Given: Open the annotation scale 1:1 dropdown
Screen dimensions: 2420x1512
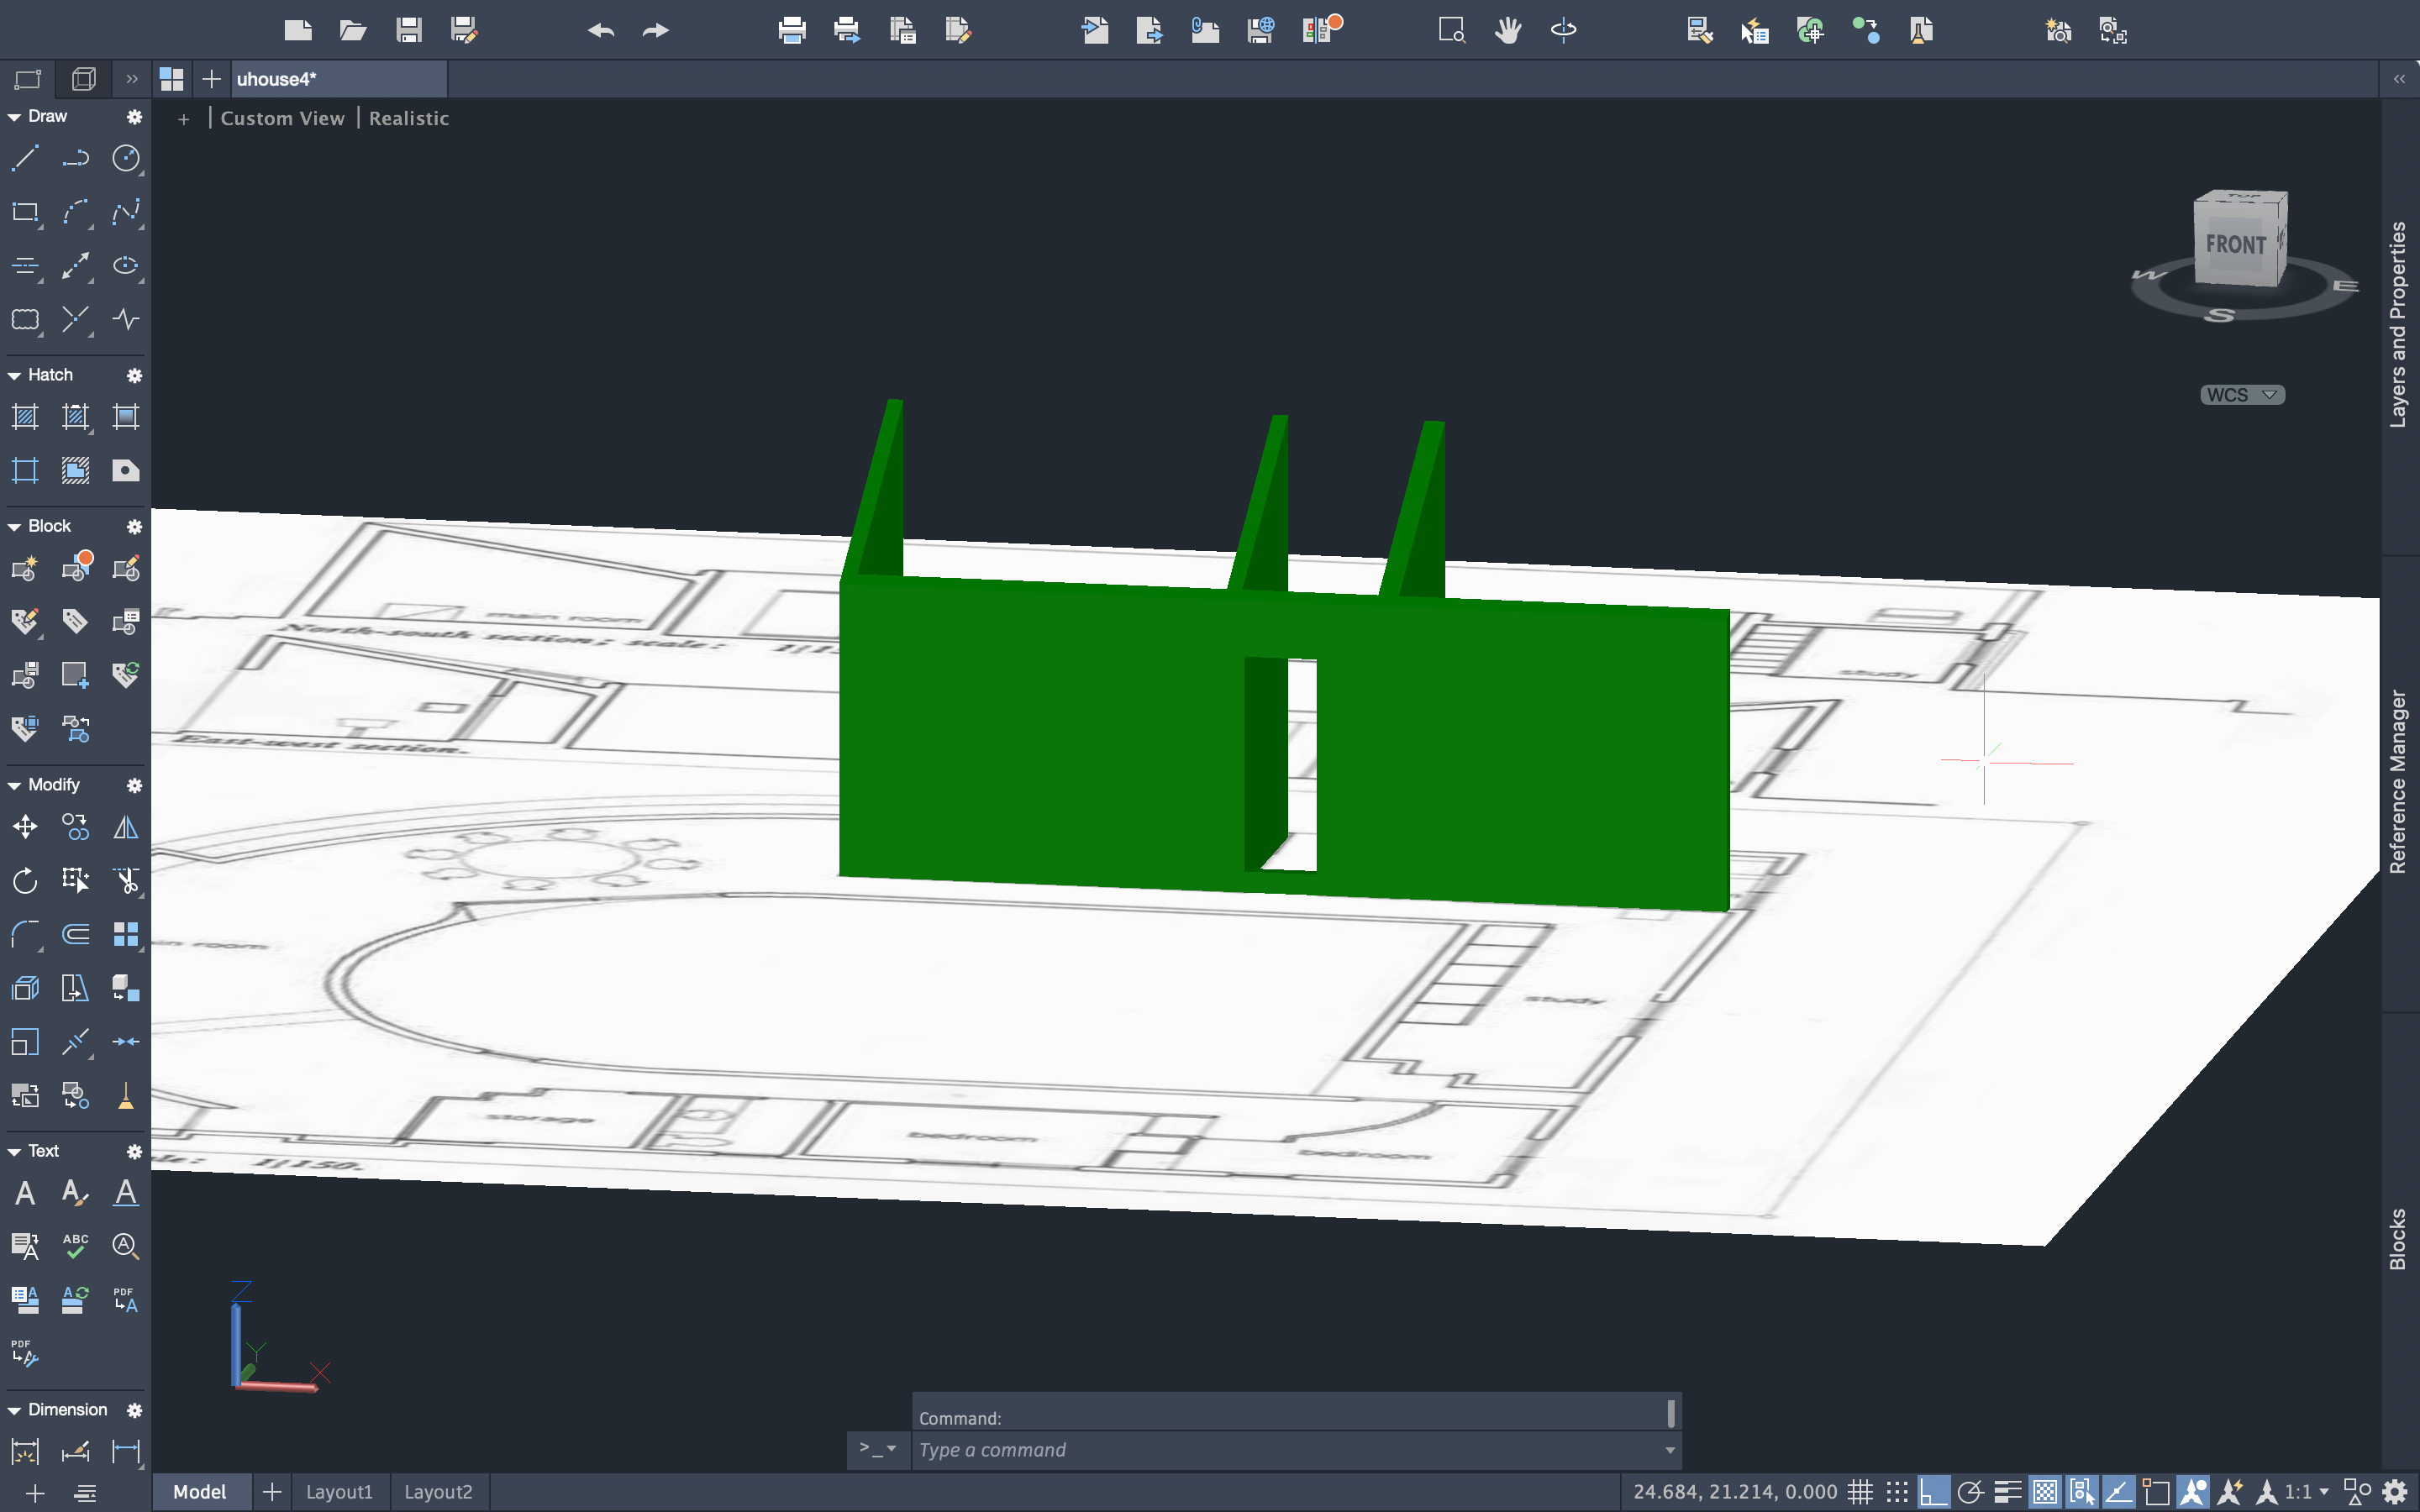Looking at the screenshot, I should point(2307,1492).
